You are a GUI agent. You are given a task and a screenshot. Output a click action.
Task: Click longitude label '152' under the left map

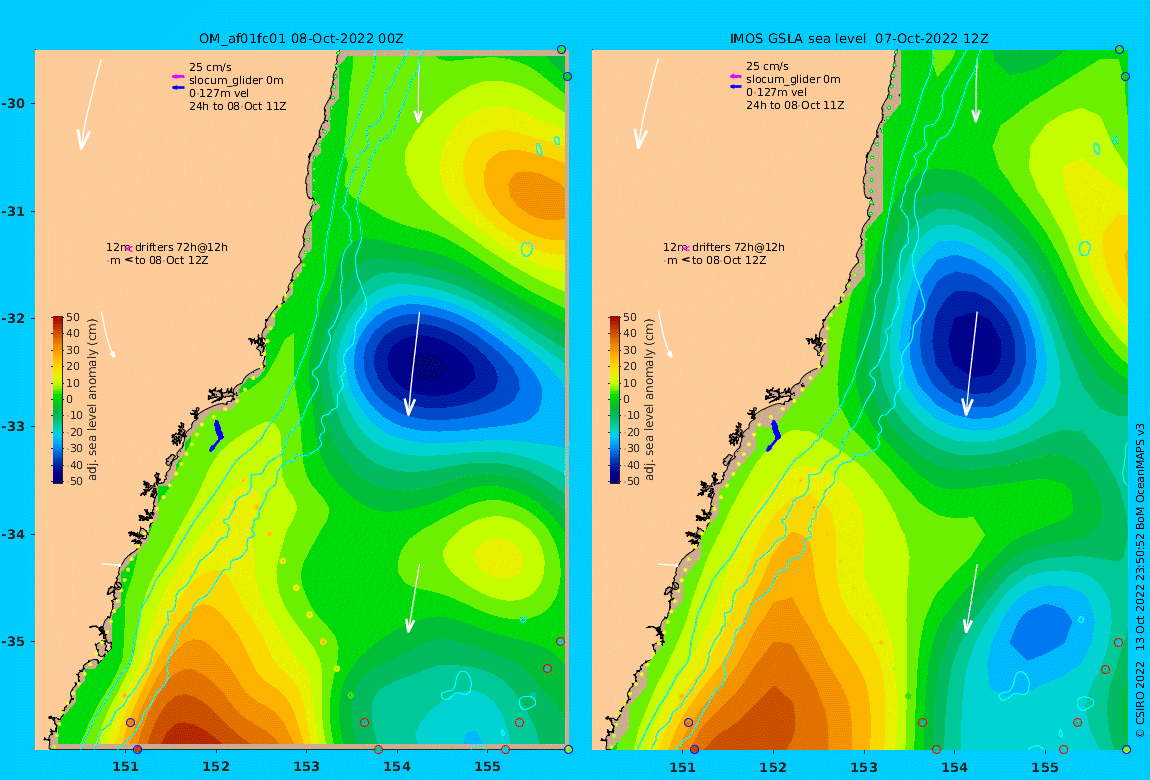point(216,768)
